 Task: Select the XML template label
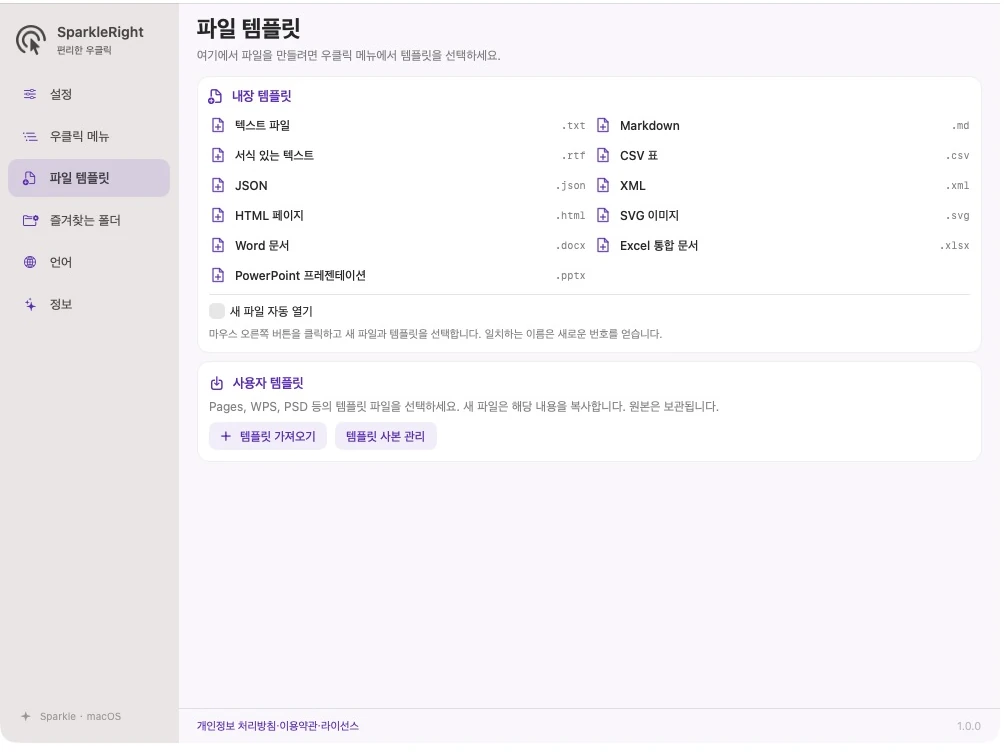tap(633, 186)
